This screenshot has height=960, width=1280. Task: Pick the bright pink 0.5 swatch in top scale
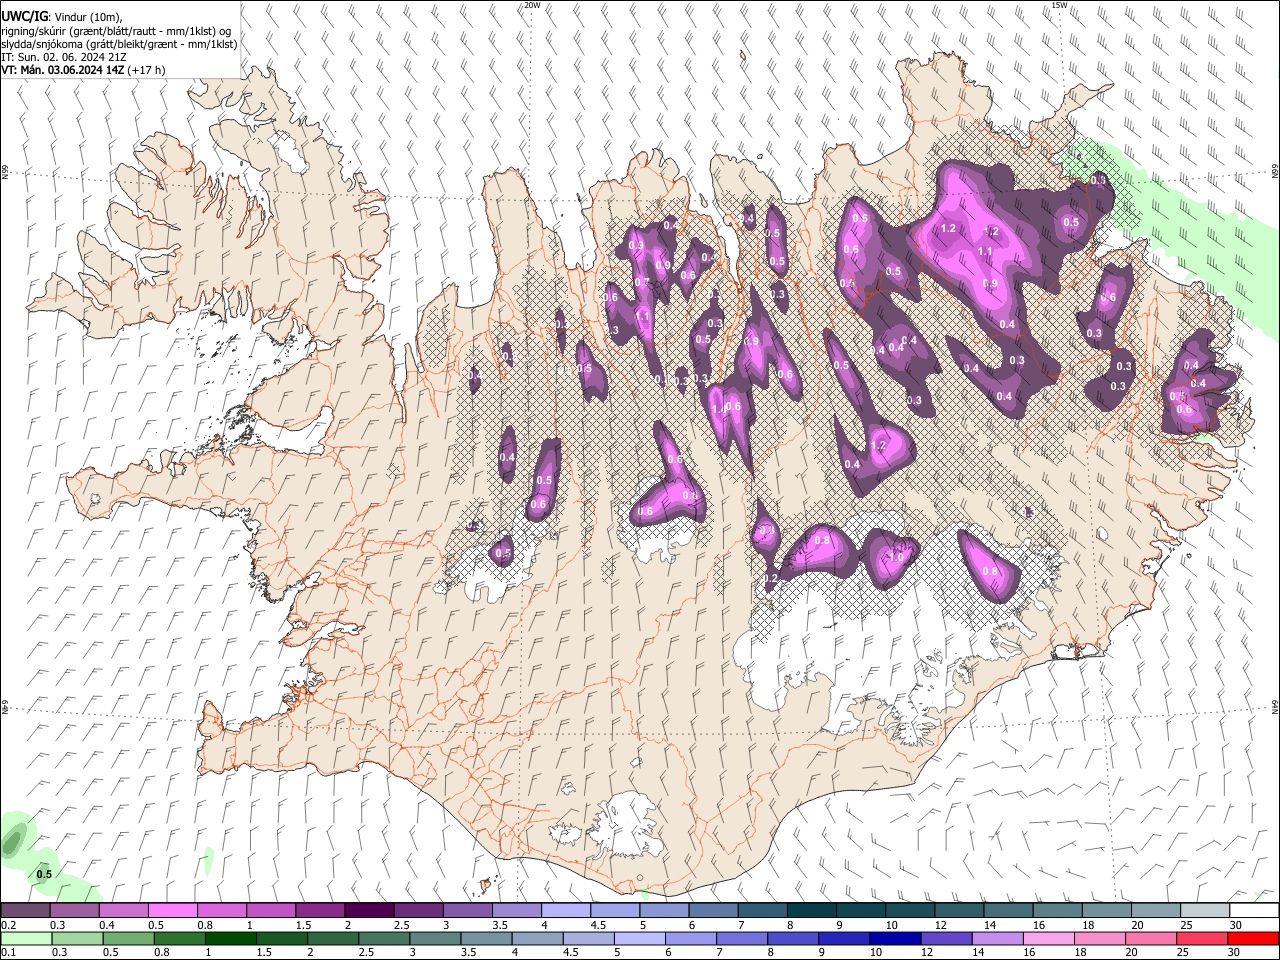172,910
